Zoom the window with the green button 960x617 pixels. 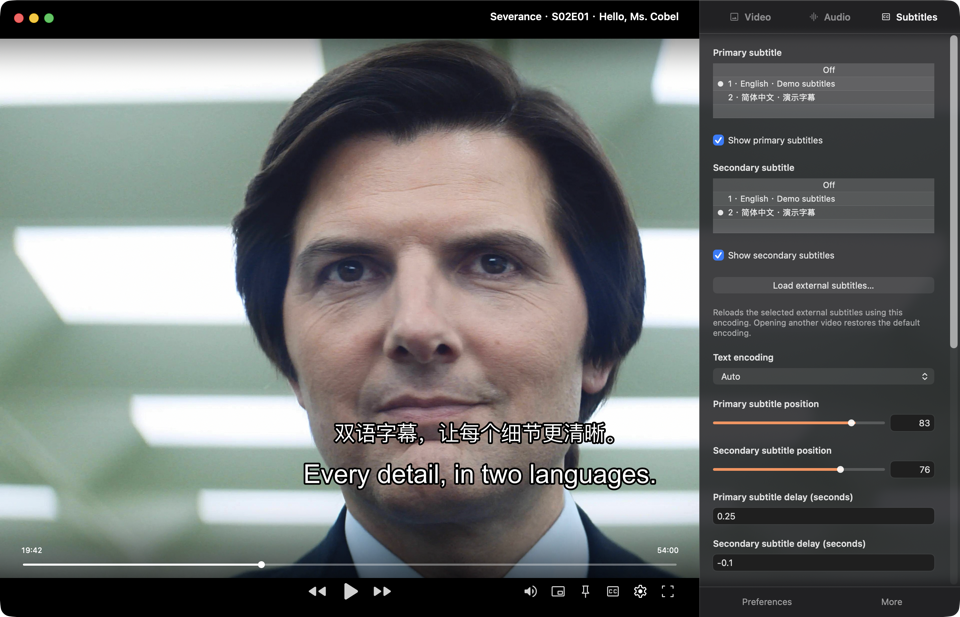(x=49, y=18)
